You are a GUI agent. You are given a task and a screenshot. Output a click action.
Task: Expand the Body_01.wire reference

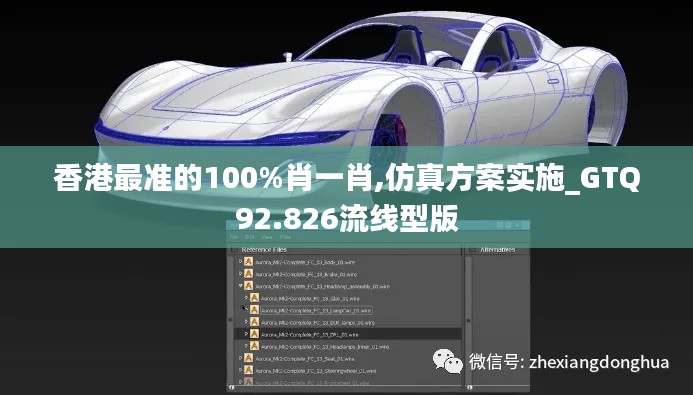coord(240,262)
